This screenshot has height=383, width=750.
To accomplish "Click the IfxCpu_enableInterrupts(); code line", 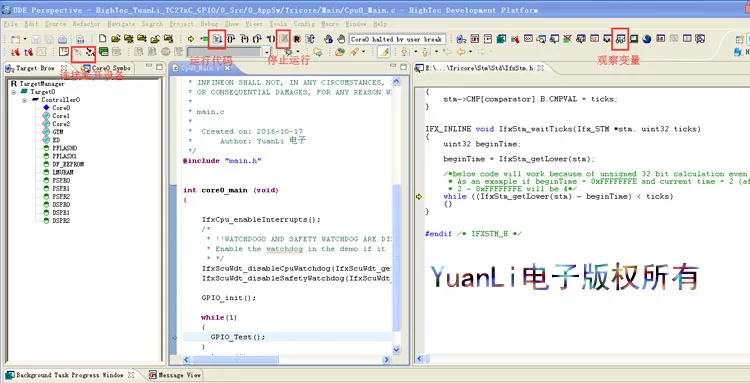I will [x=261, y=220].
